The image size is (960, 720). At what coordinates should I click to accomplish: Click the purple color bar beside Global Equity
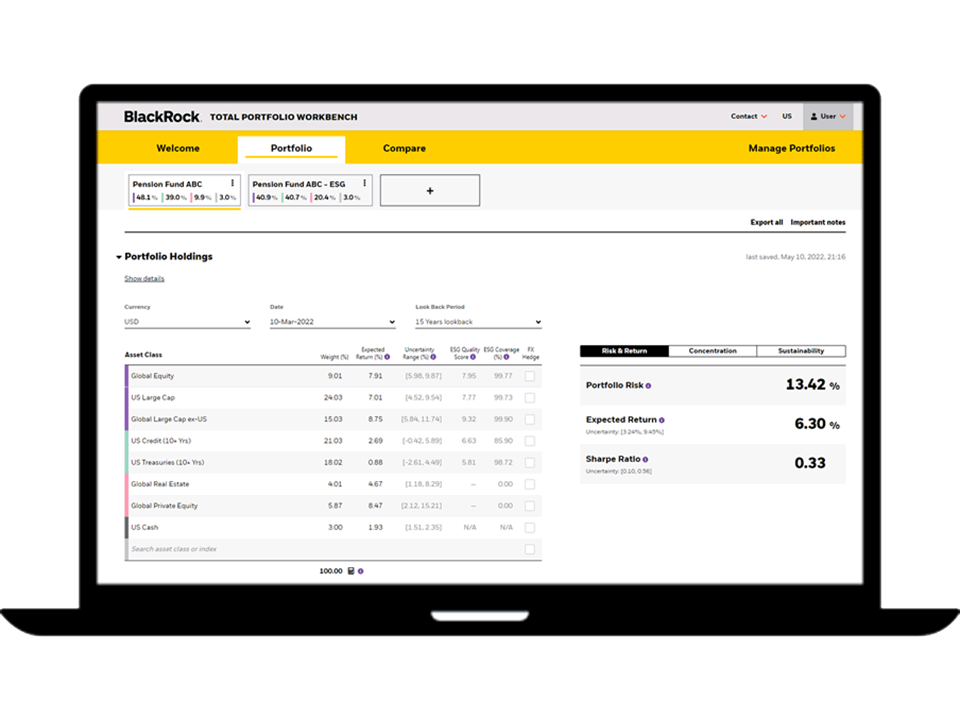point(126,376)
